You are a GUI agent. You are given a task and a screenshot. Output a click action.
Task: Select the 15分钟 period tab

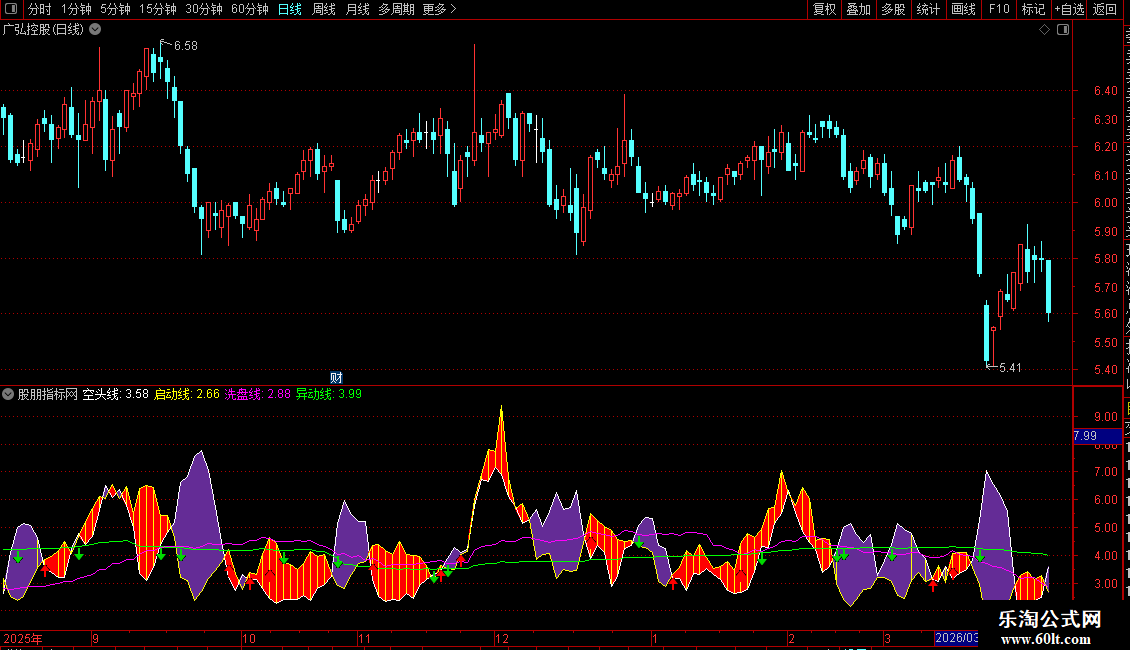pyautogui.click(x=158, y=9)
